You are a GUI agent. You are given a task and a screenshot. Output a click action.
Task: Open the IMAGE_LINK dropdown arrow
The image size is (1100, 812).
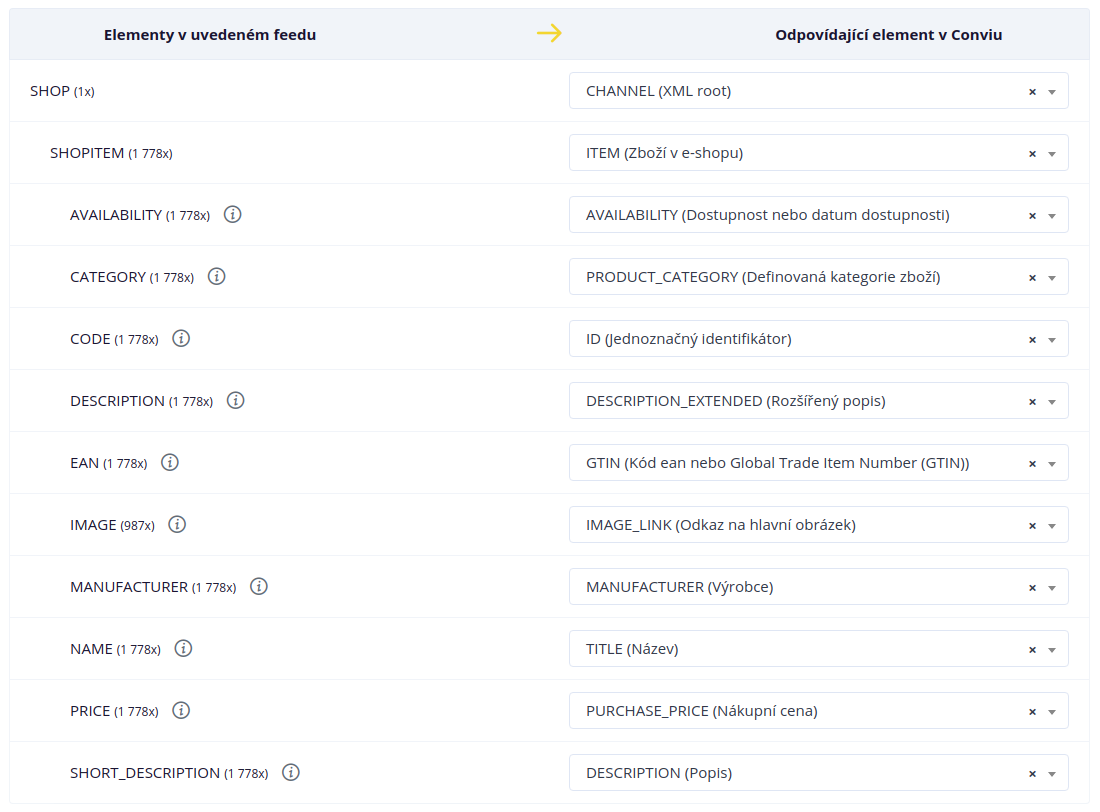tap(1052, 526)
